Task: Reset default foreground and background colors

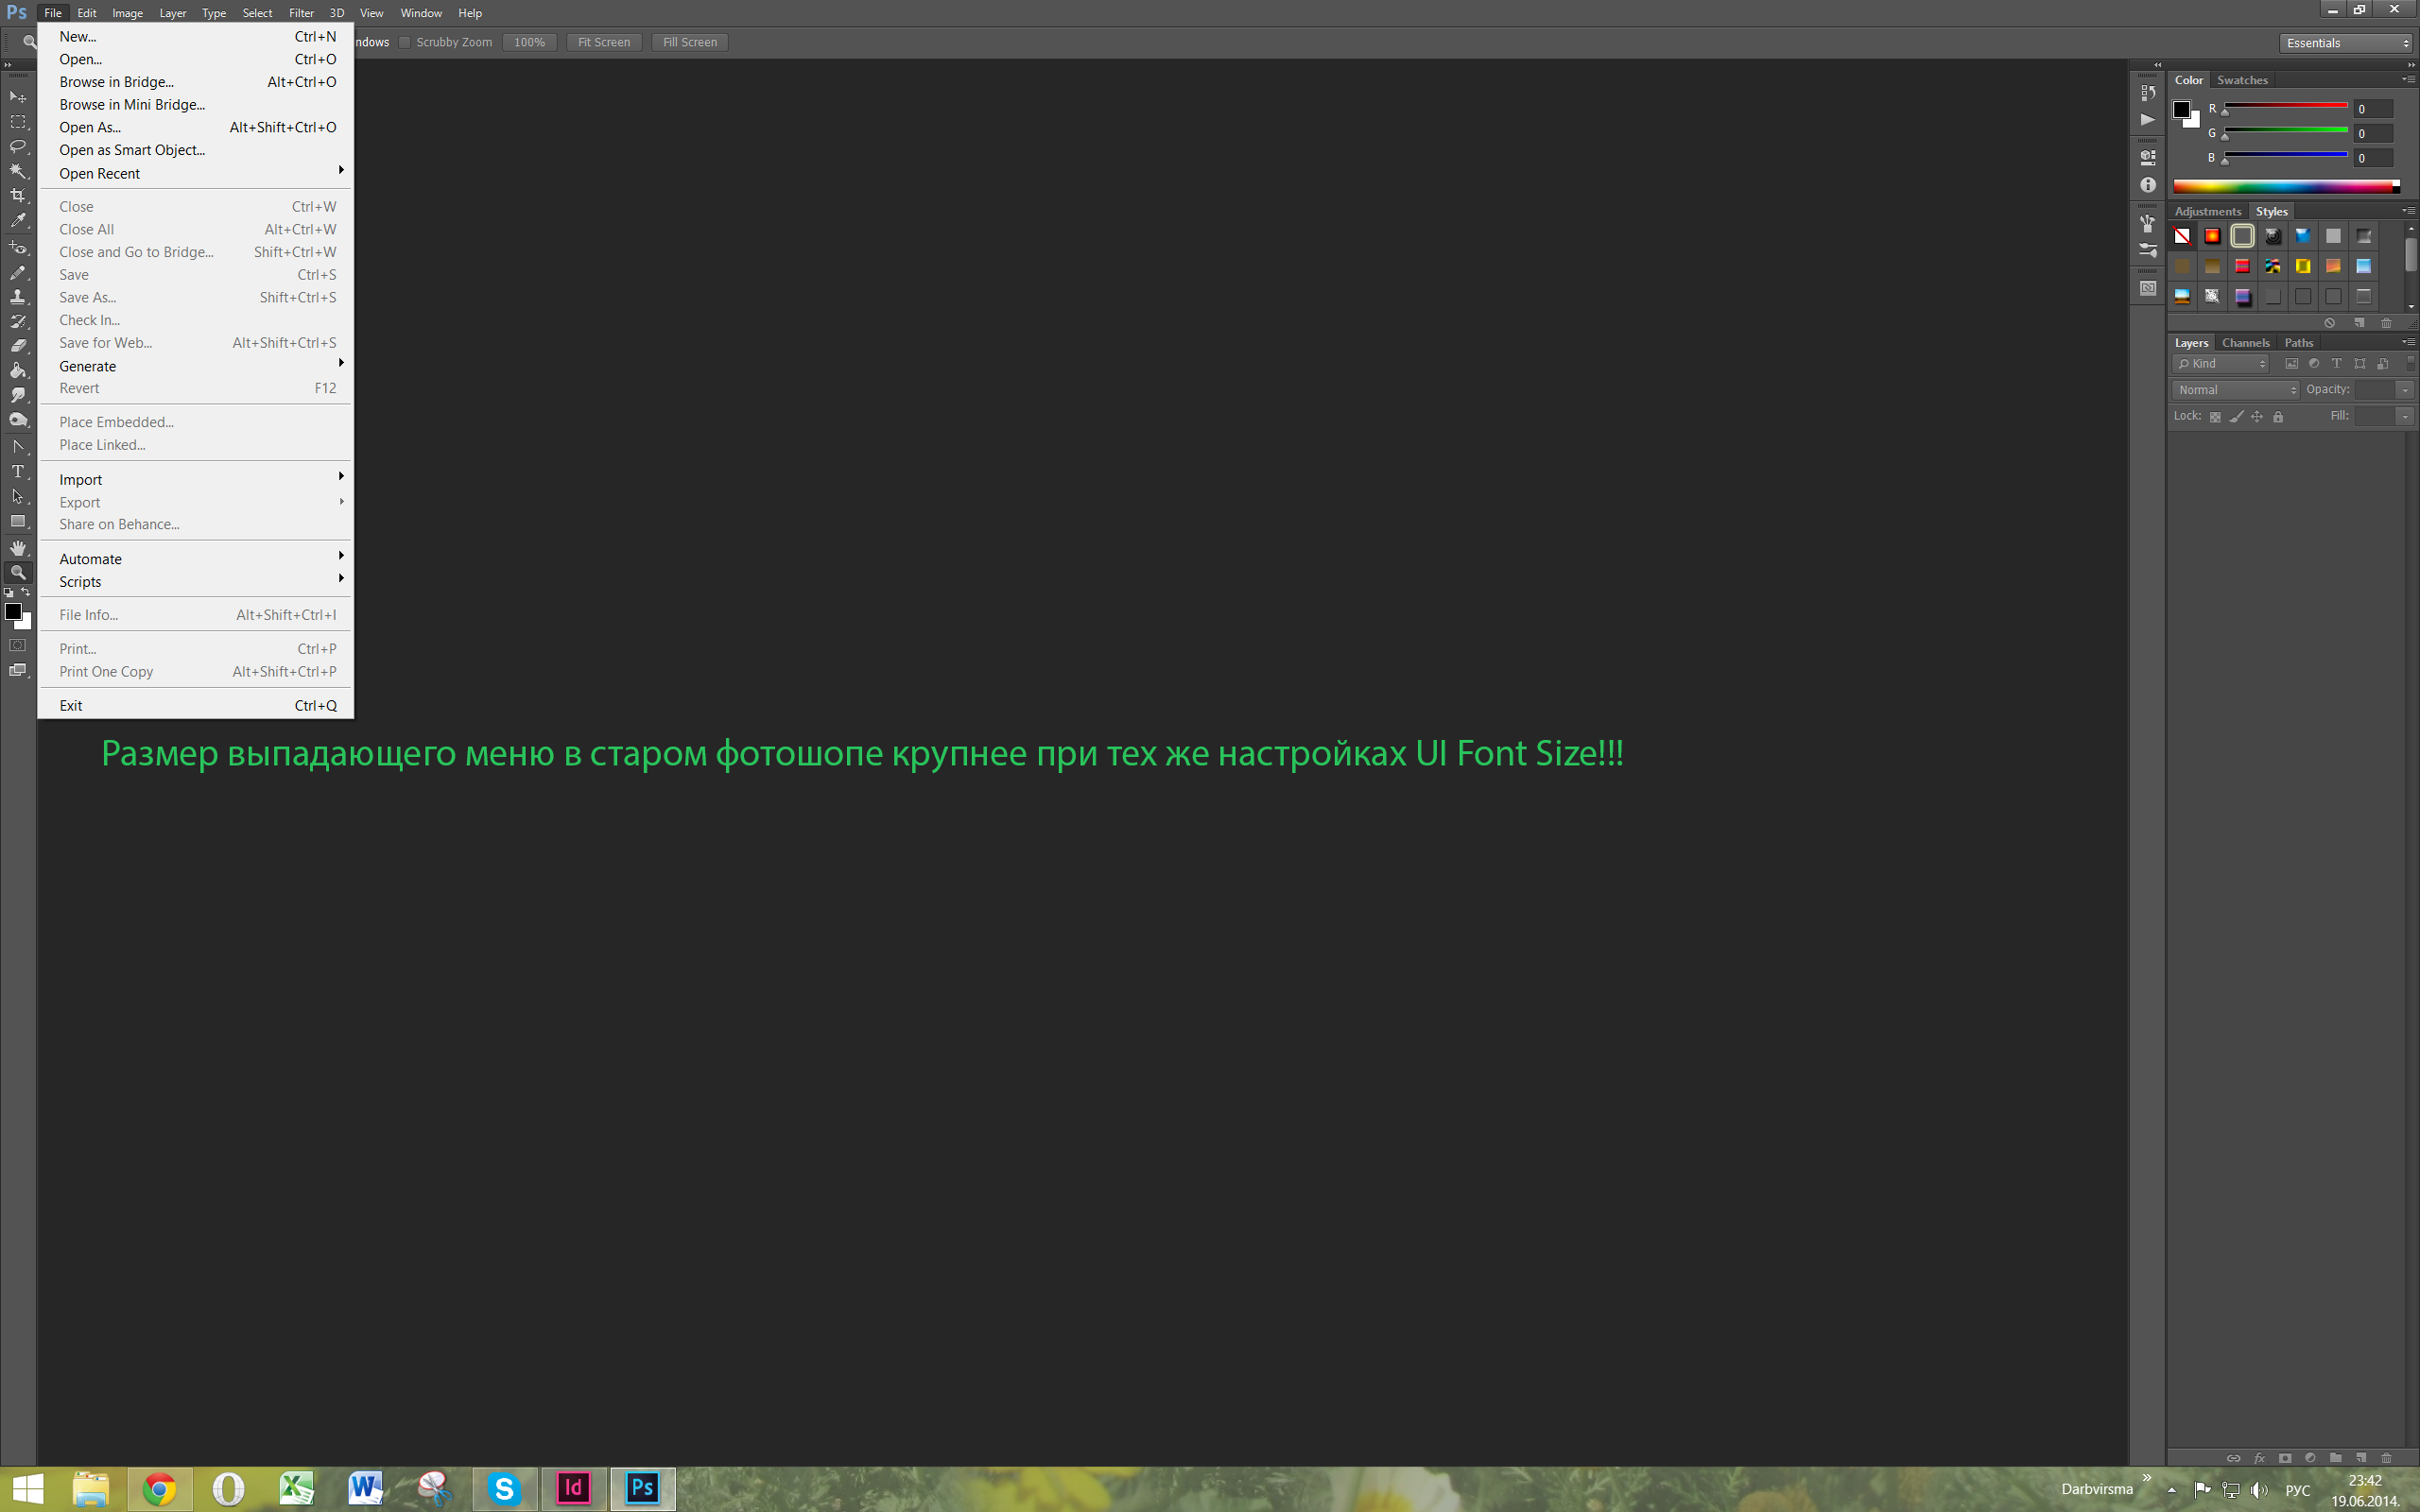Action: pyautogui.click(x=9, y=593)
